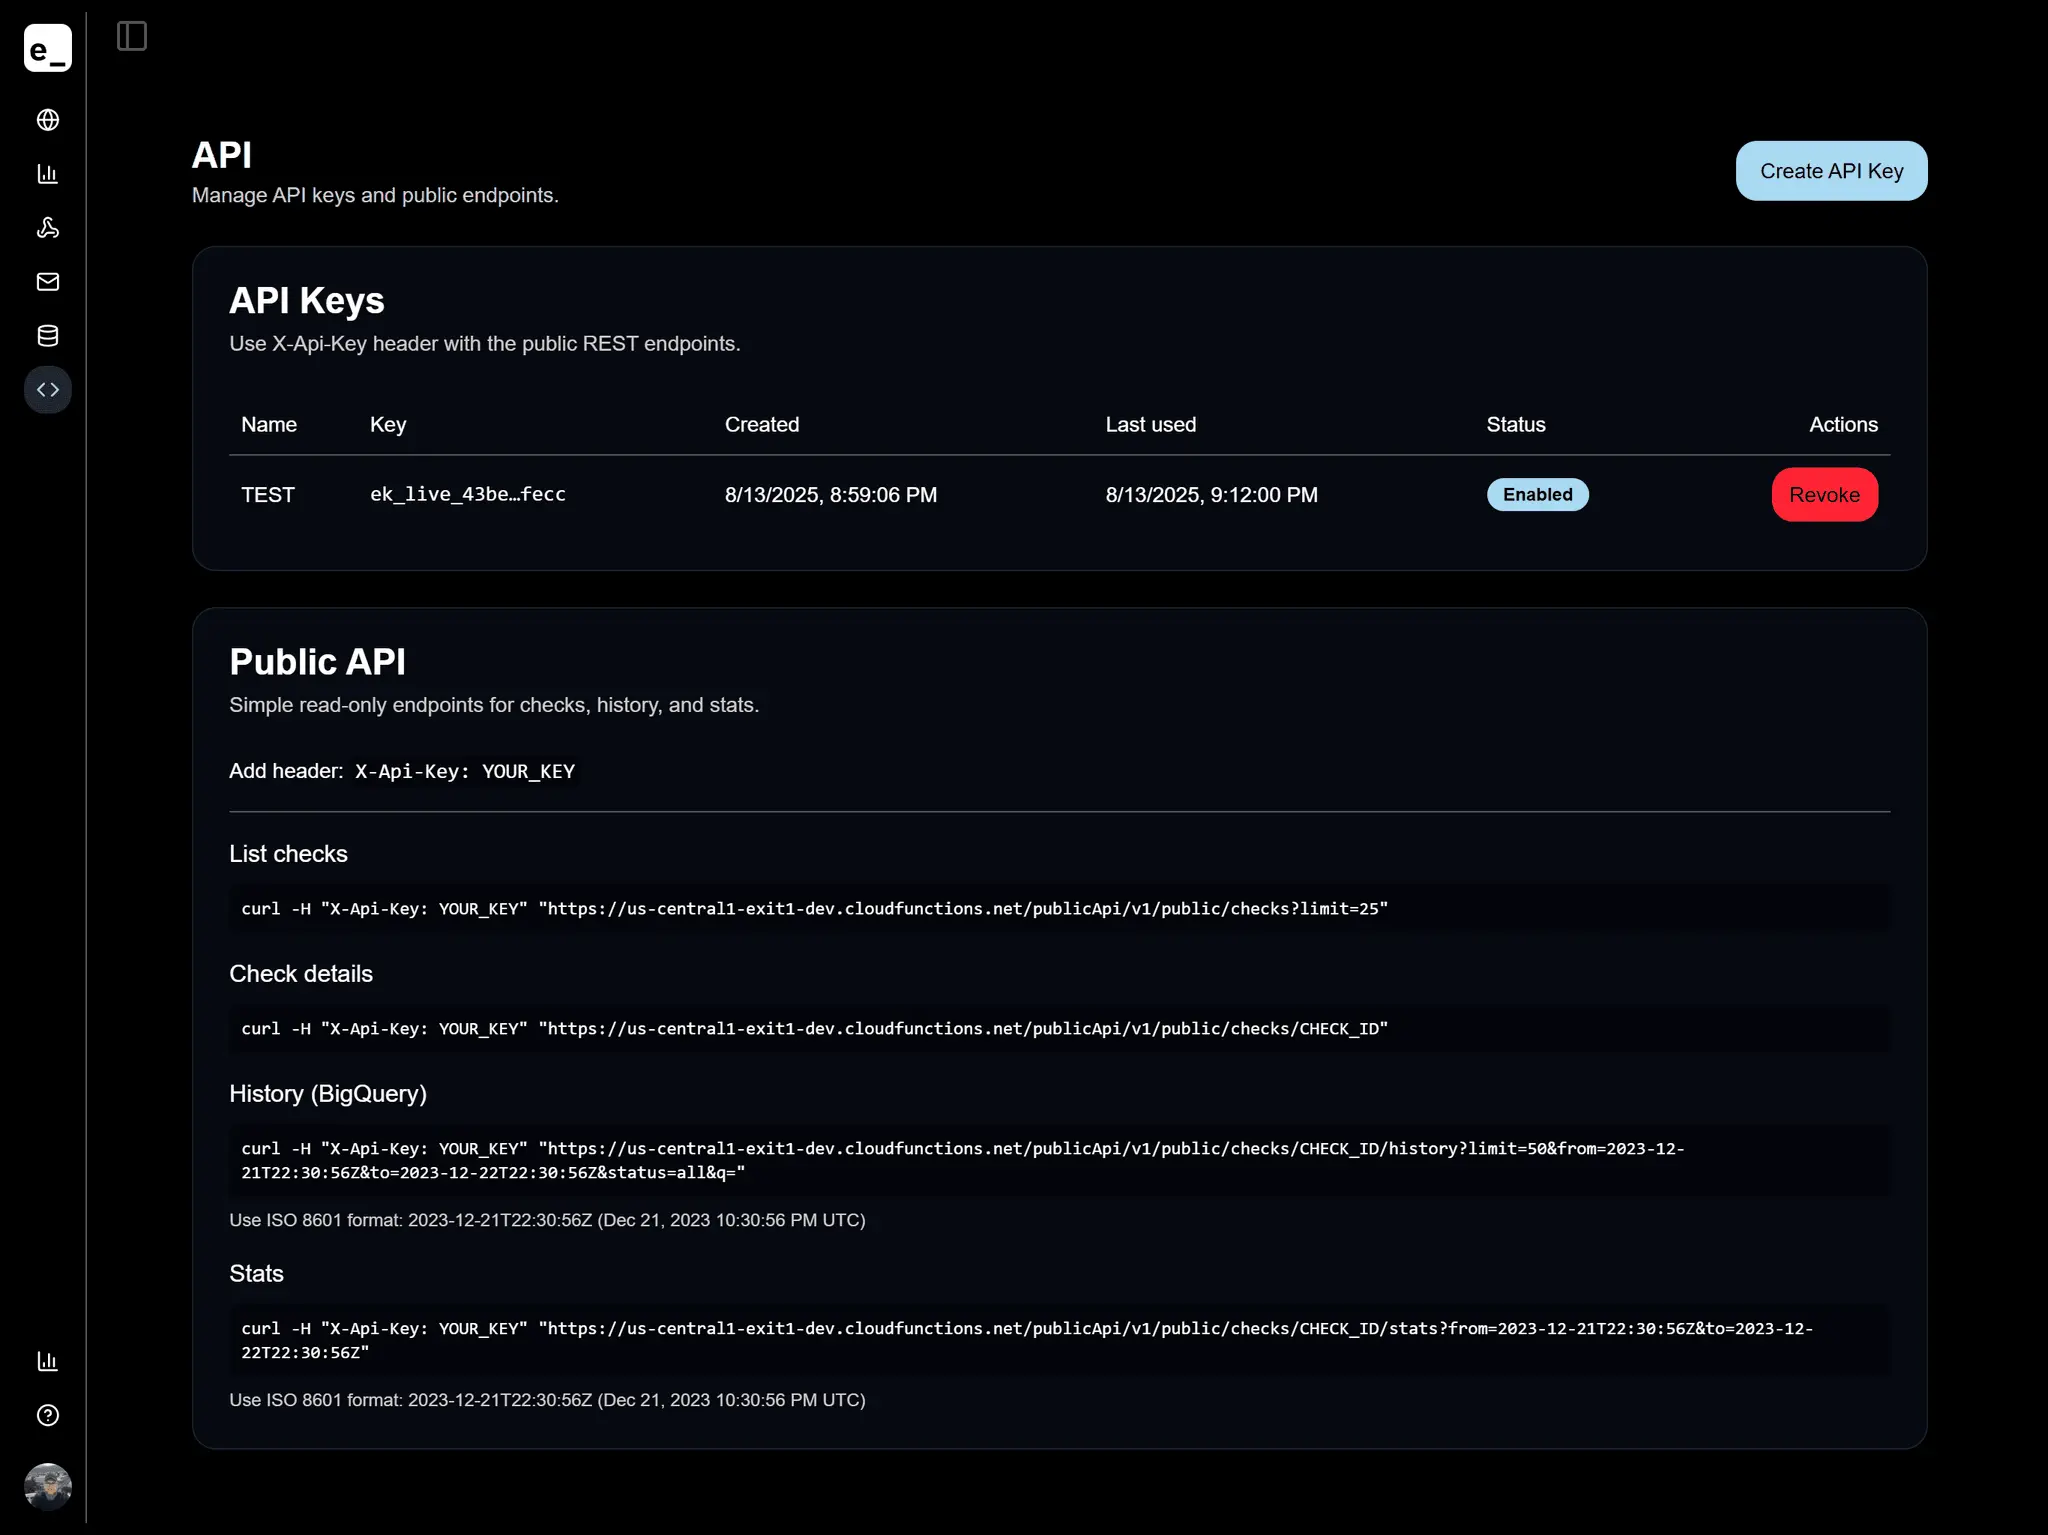
Task: Click the Status column header
Action: [1516, 425]
